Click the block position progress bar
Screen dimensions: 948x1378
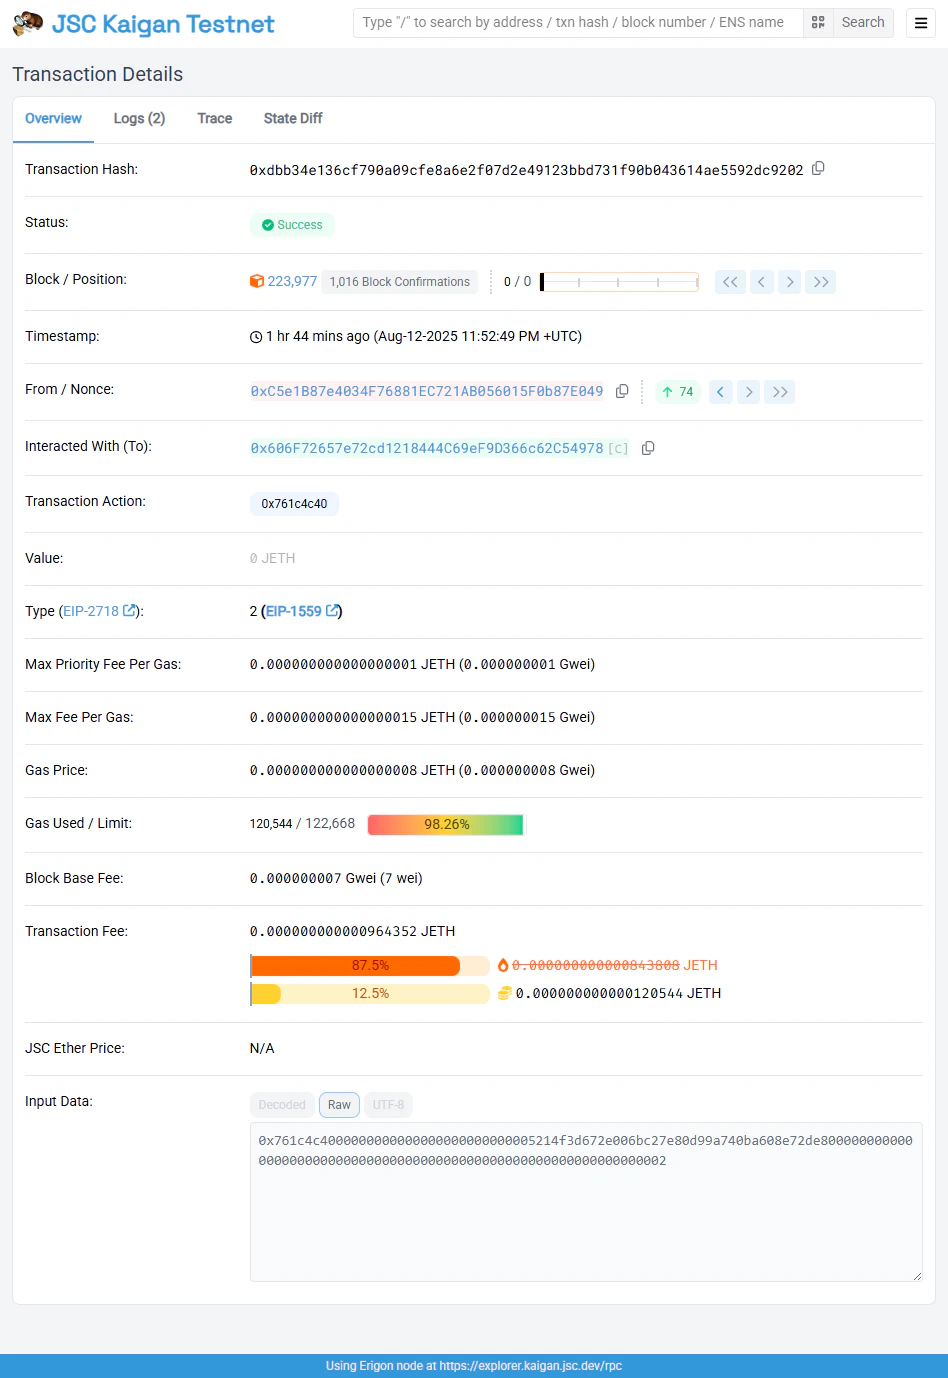620,282
